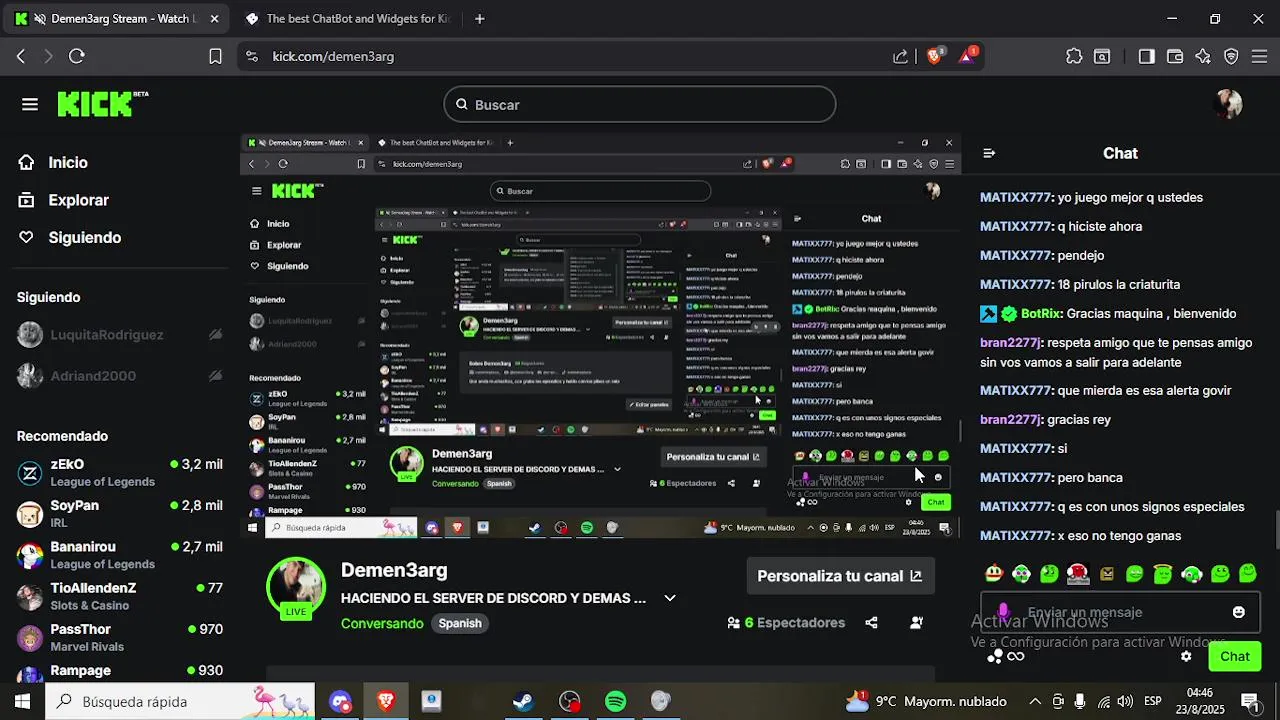This screenshot has height=720, width=1280.
Task: Switch to the Demen3arg Stream browser tab
Action: click(x=117, y=18)
